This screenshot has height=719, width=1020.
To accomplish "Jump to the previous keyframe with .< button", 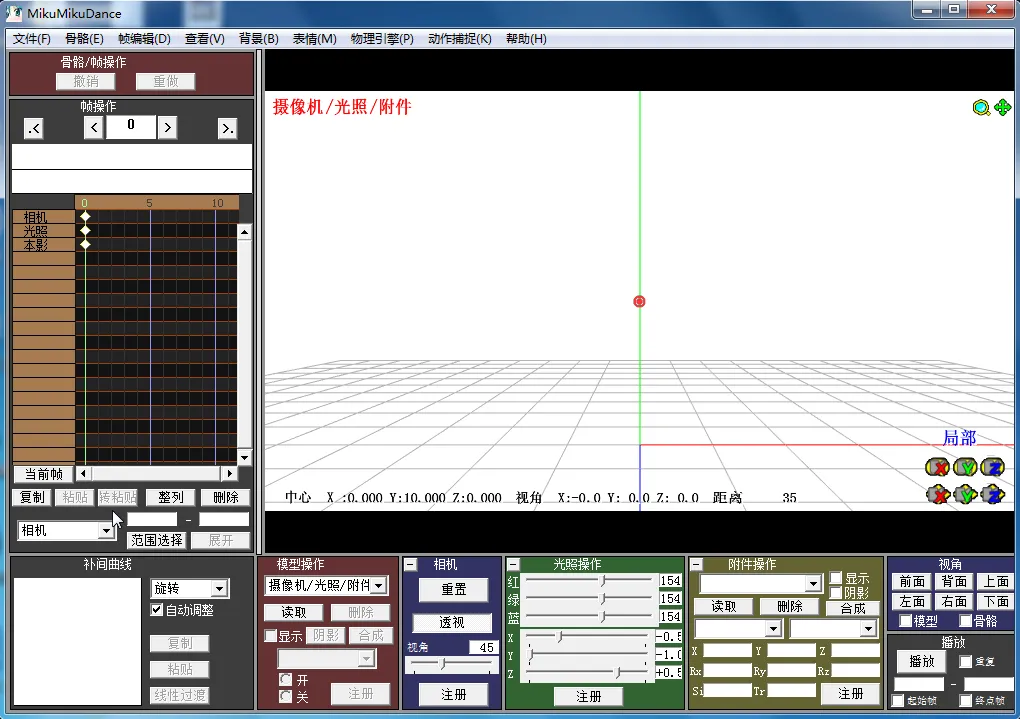I will coord(34,128).
